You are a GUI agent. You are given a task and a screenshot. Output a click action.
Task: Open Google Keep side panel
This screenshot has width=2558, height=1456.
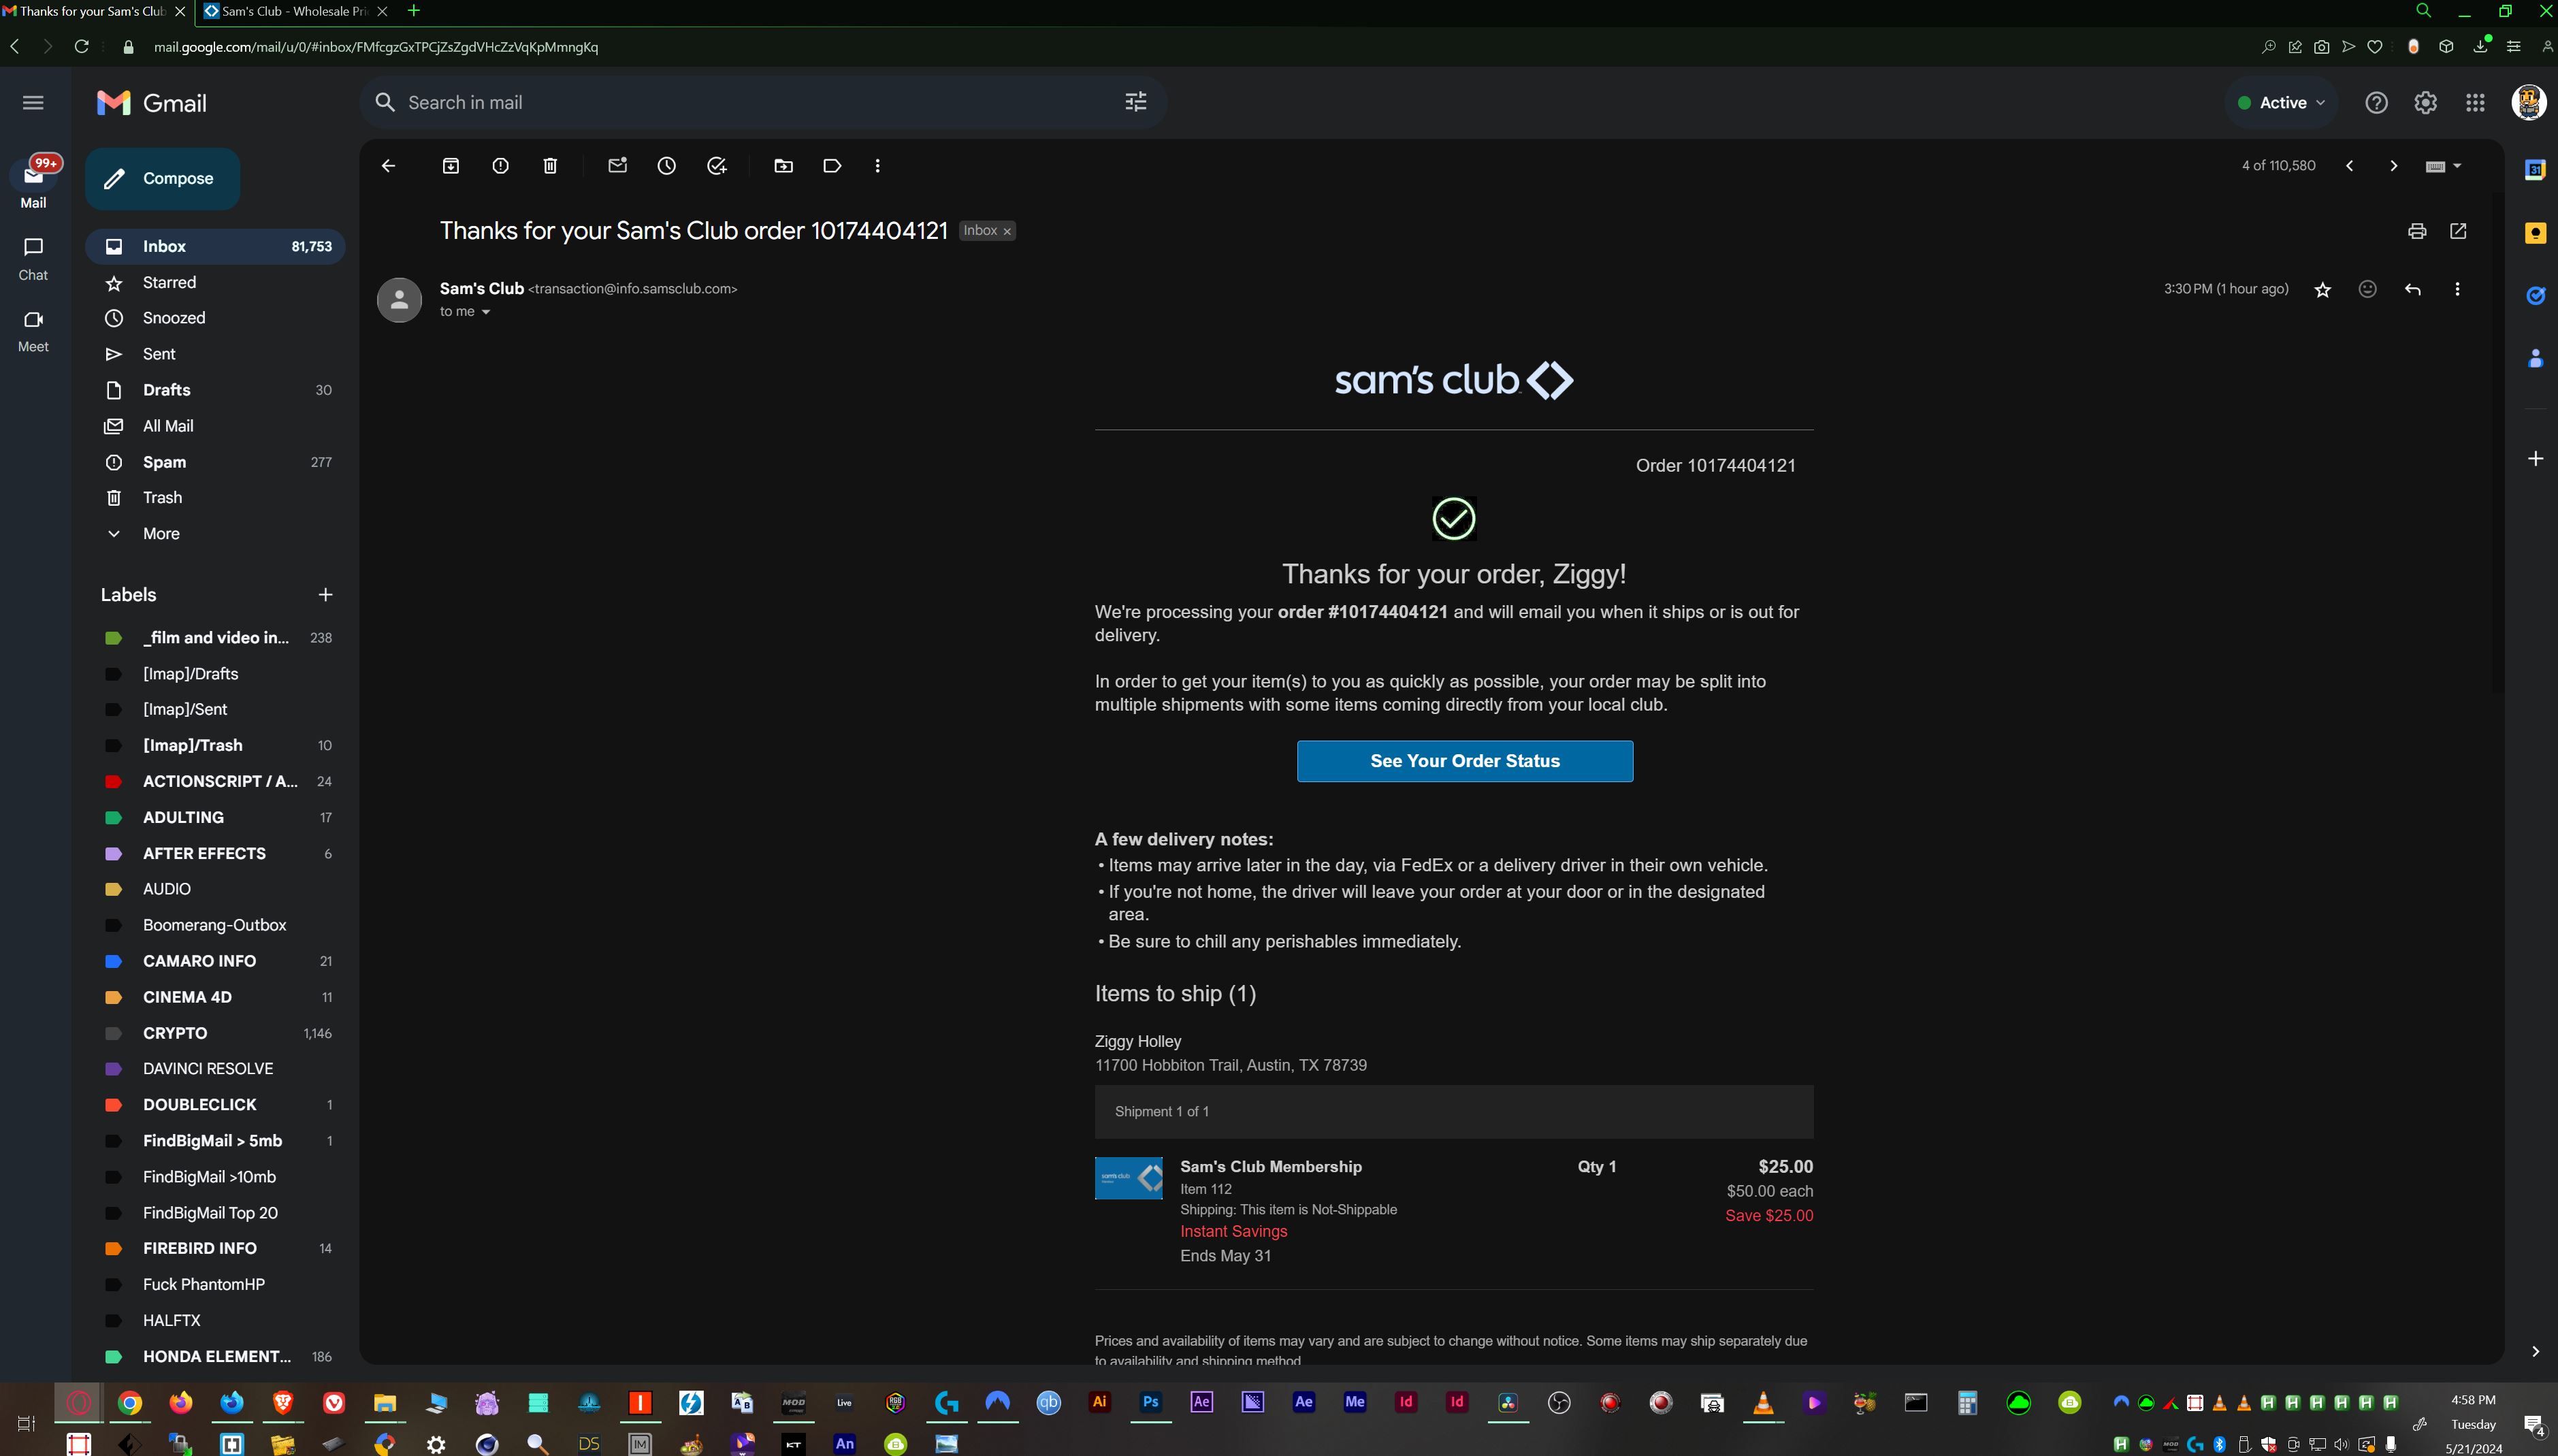[x=2535, y=233]
